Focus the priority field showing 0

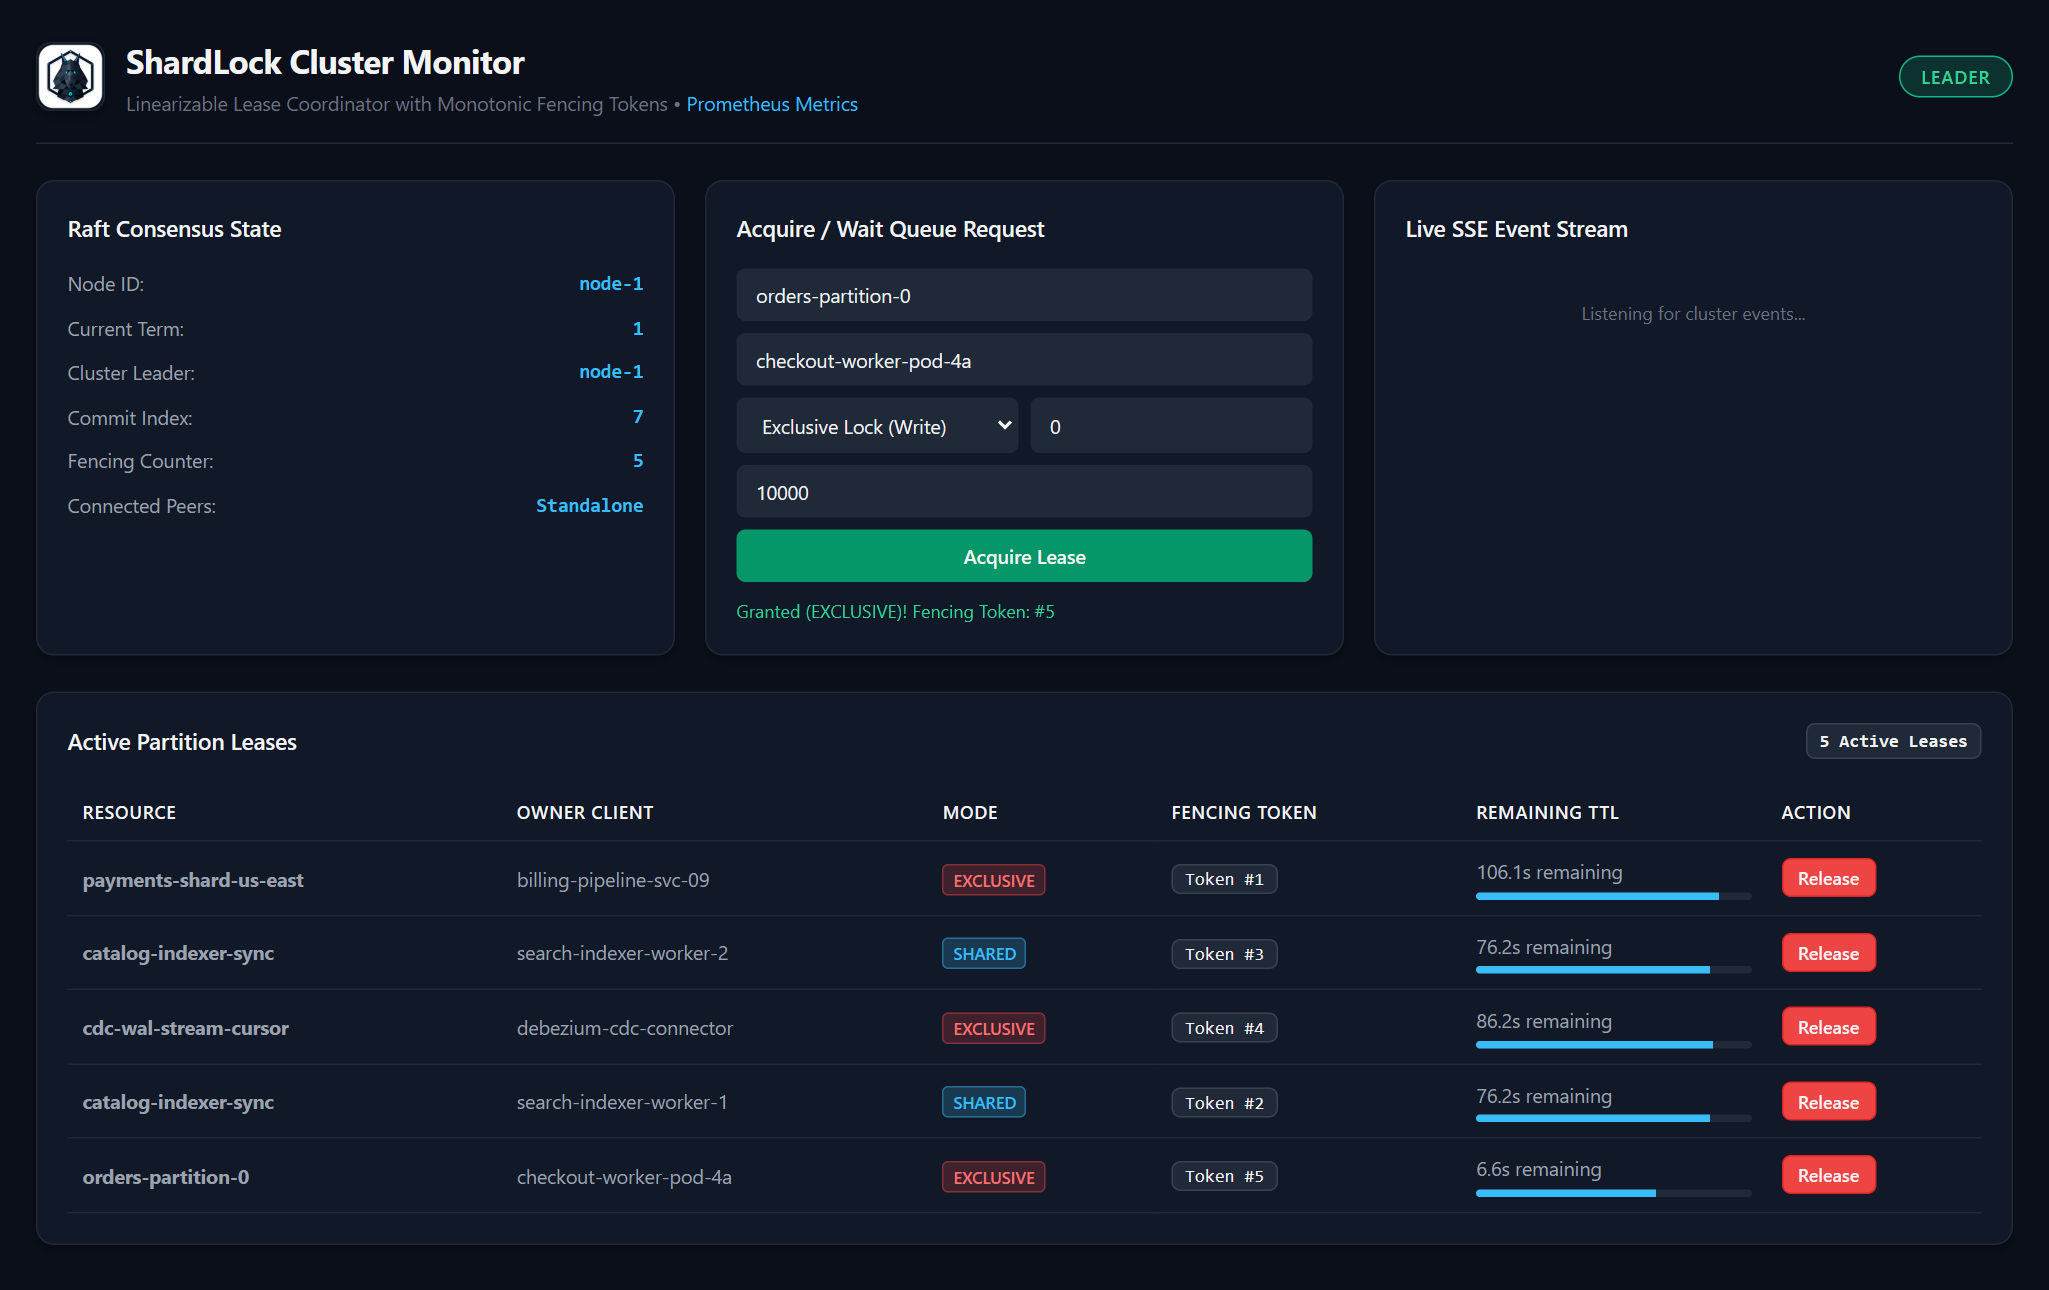(x=1171, y=426)
